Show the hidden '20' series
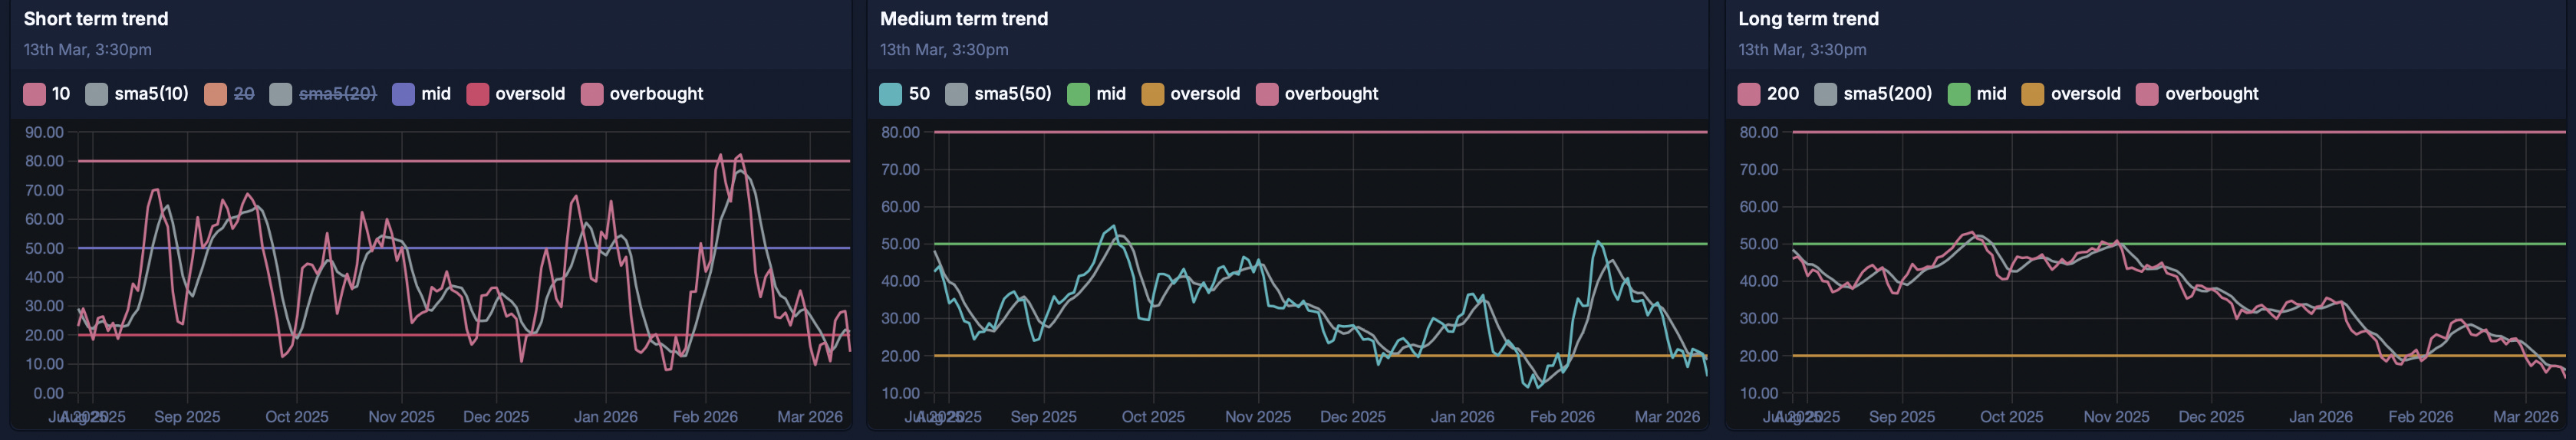The image size is (2576, 440). [x=229, y=94]
